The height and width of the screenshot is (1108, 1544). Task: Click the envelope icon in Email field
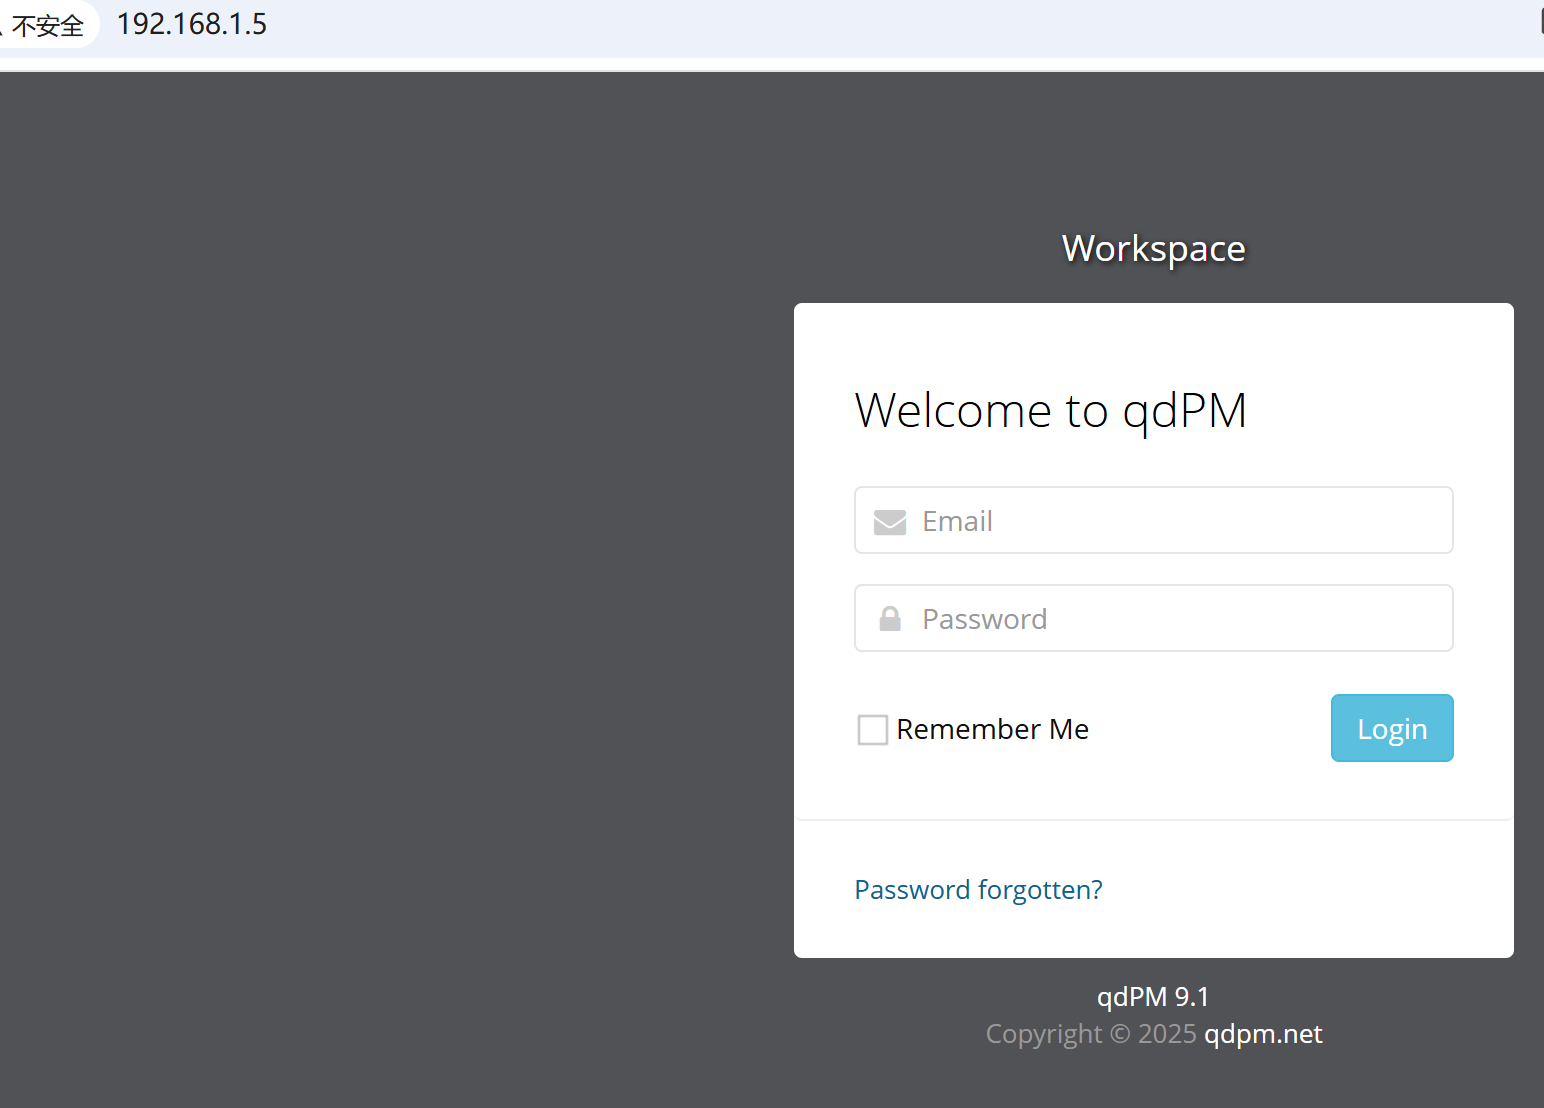889,522
